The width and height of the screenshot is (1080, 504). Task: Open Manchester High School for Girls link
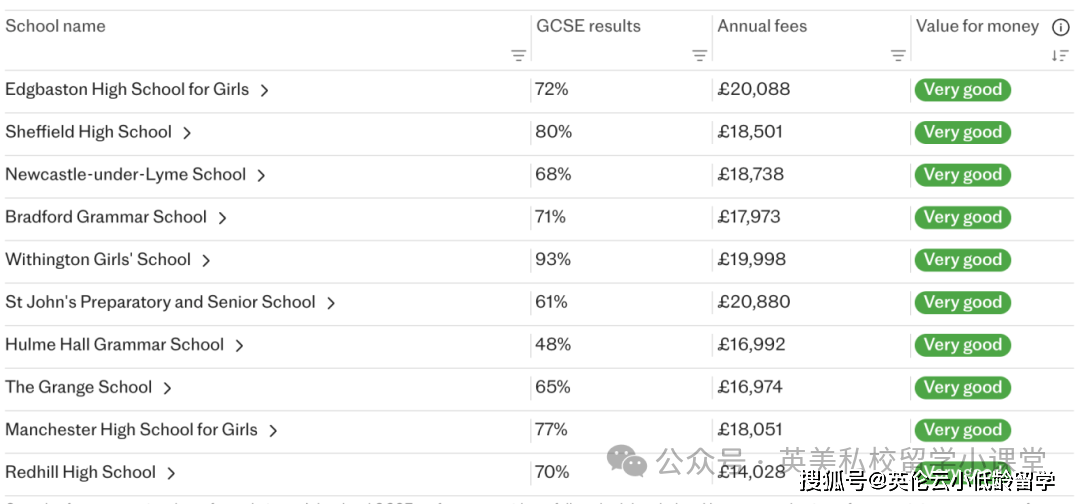(x=131, y=430)
